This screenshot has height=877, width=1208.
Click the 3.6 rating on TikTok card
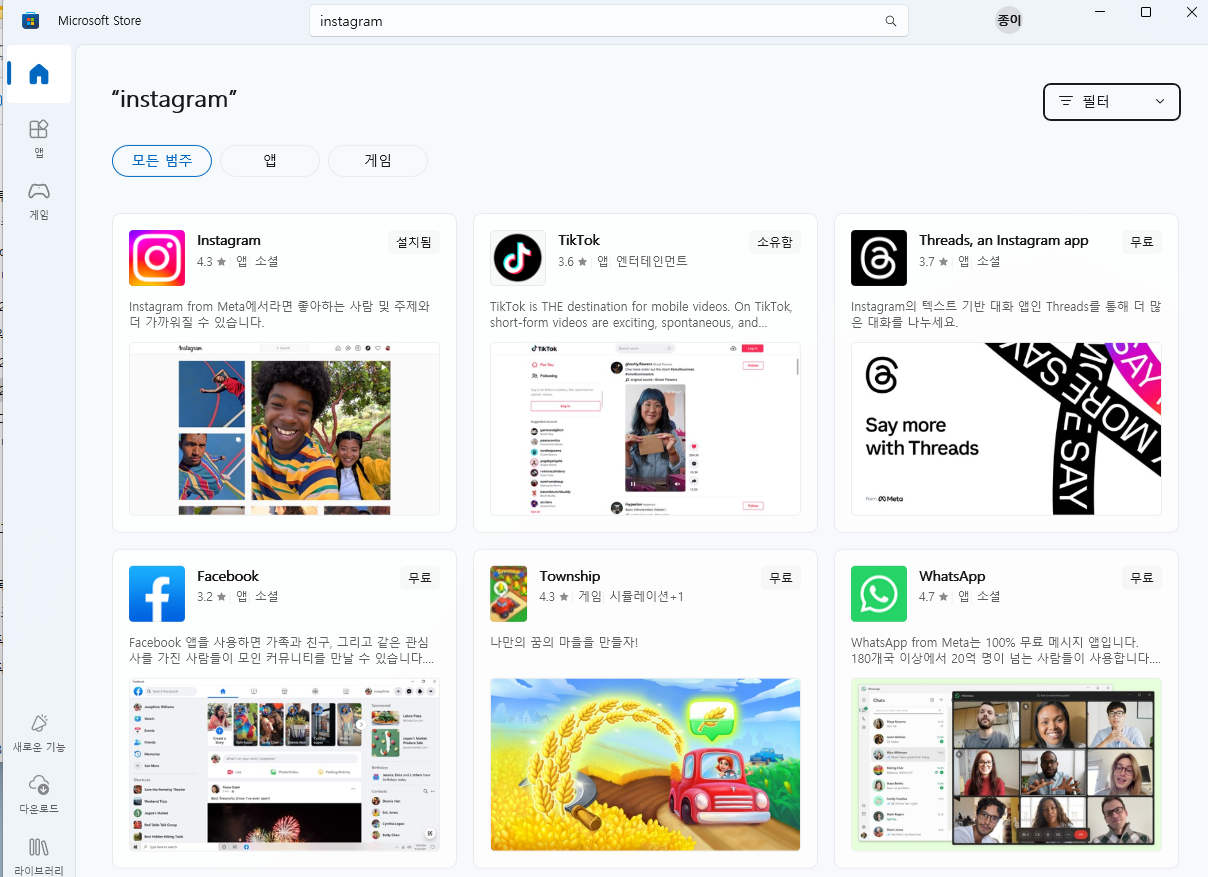(x=572, y=261)
